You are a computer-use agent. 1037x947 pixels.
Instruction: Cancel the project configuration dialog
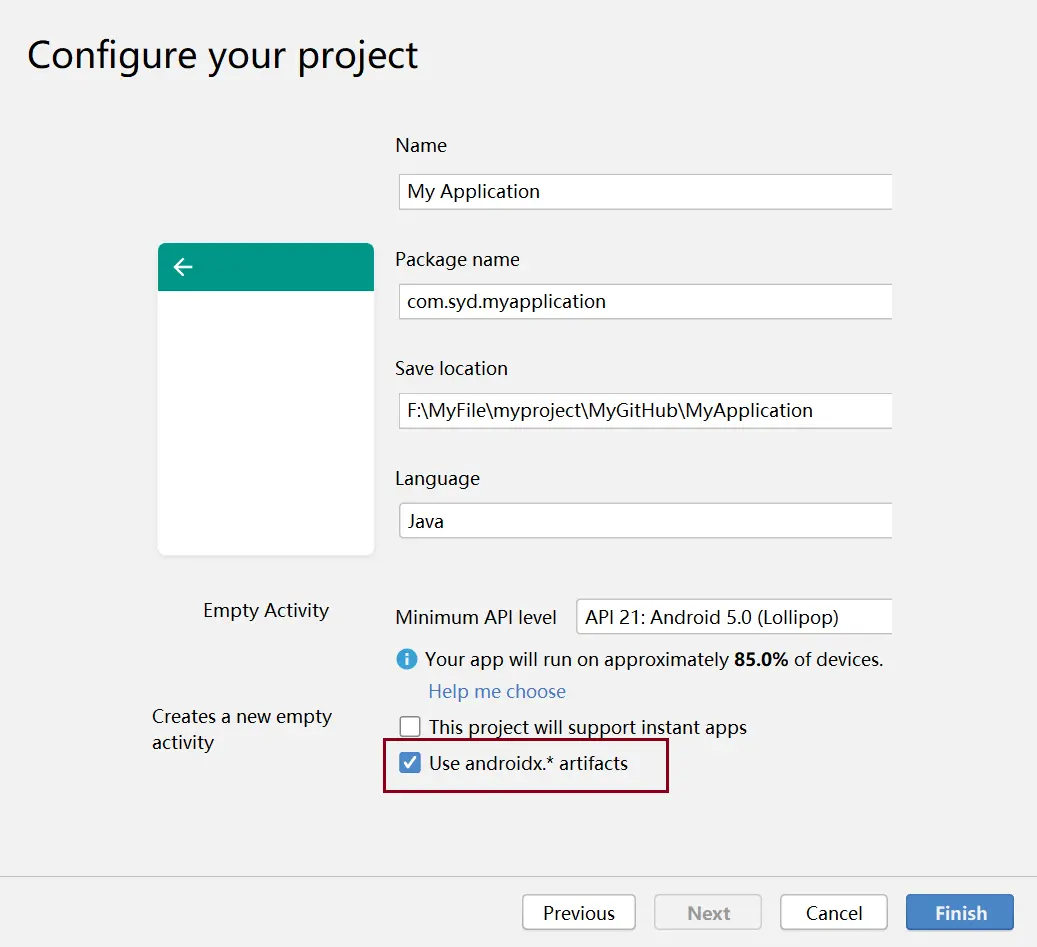click(833, 913)
